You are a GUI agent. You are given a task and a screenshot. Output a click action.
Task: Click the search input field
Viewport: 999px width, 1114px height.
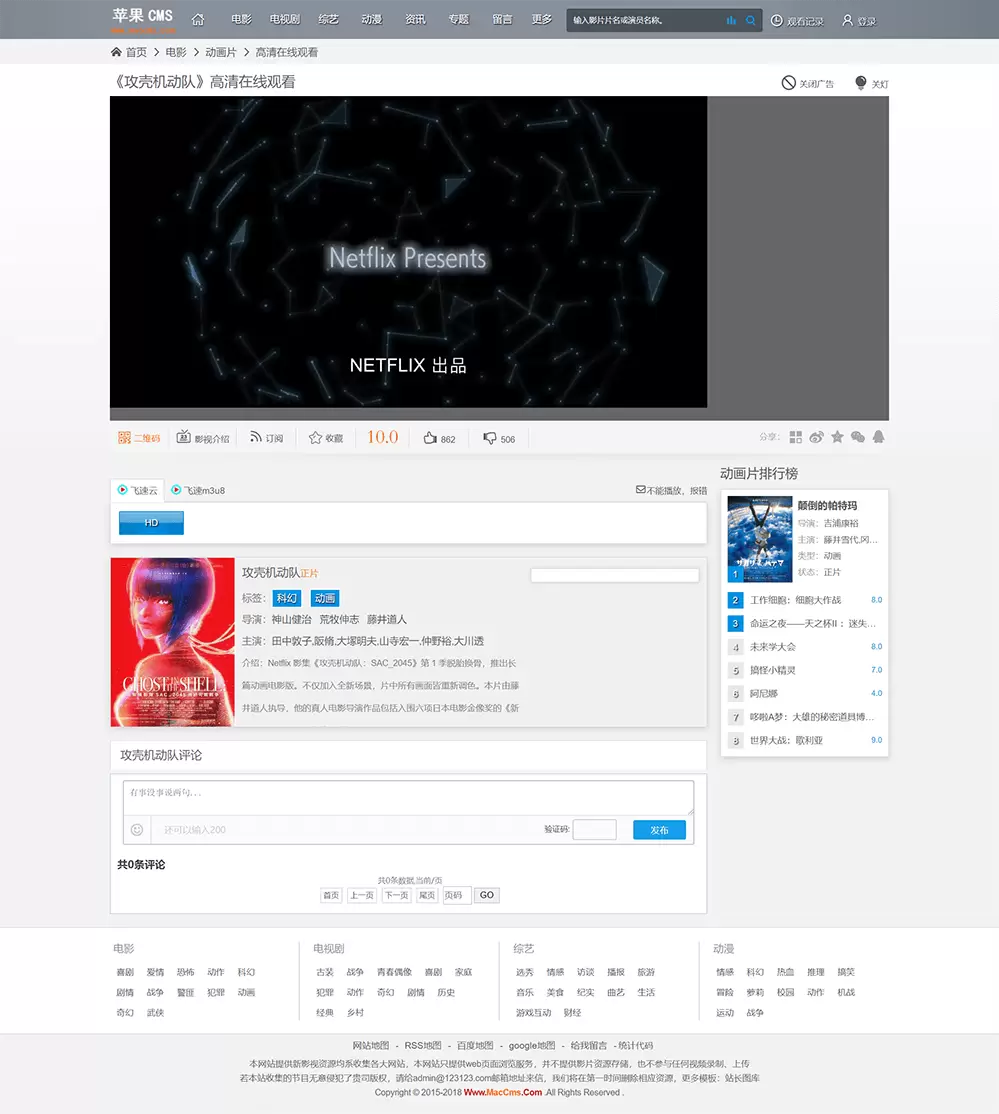coord(645,21)
